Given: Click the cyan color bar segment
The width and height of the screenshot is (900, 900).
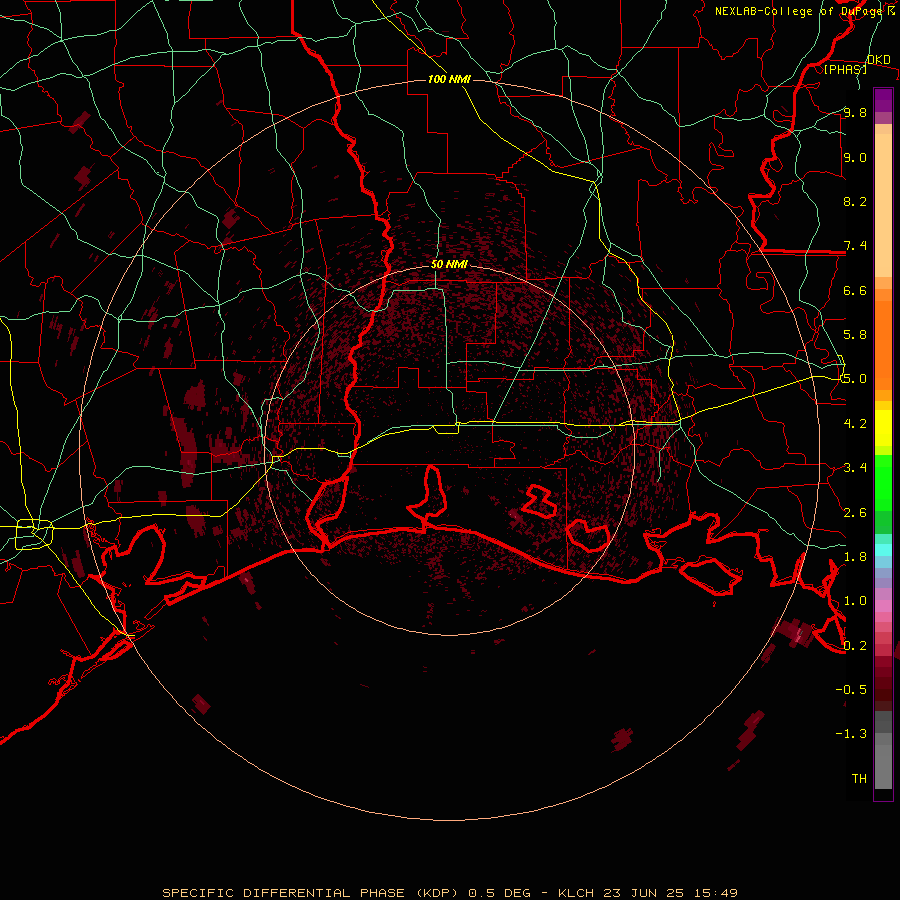Looking at the screenshot, I should [x=883, y=550].
